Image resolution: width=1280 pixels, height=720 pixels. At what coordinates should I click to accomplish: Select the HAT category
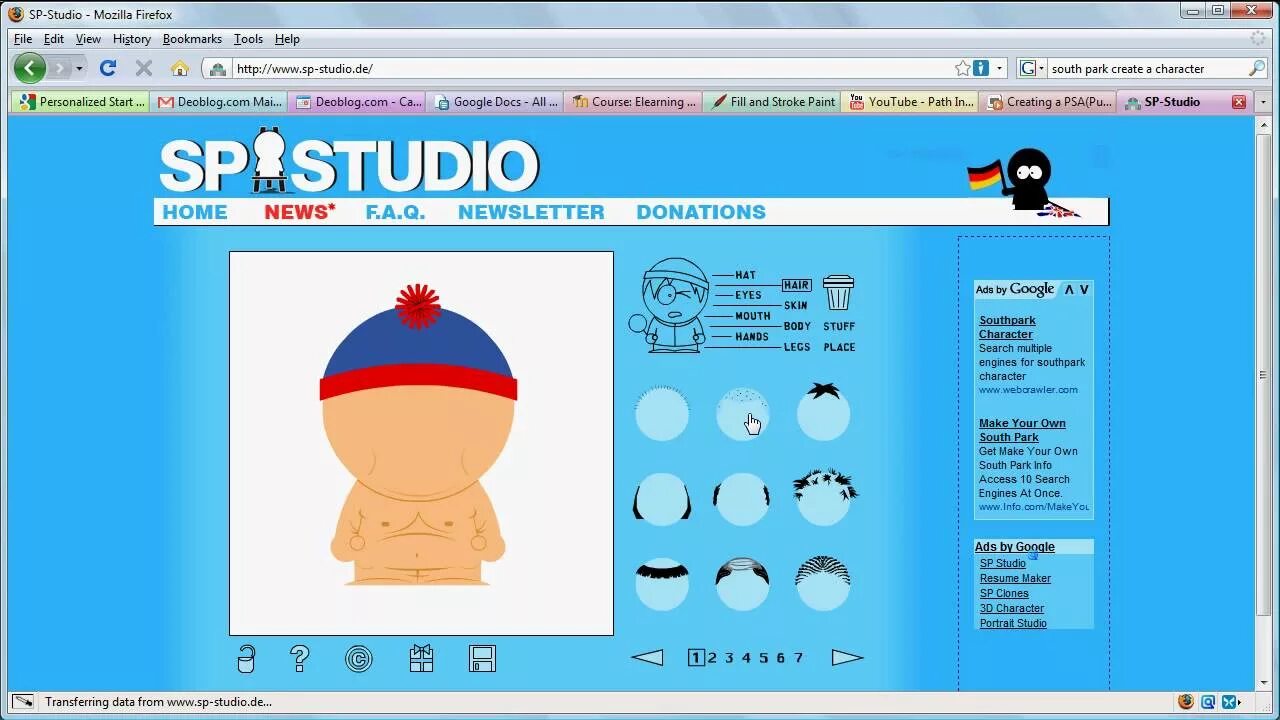(x=745, y=275)
